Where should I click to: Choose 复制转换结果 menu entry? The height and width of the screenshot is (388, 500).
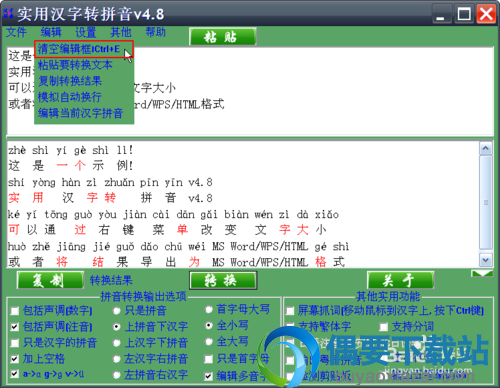pos(84,81)
